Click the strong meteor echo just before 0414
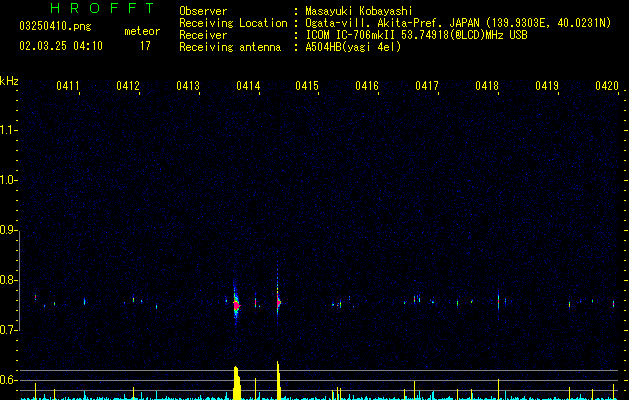 (x=236, y=305)
